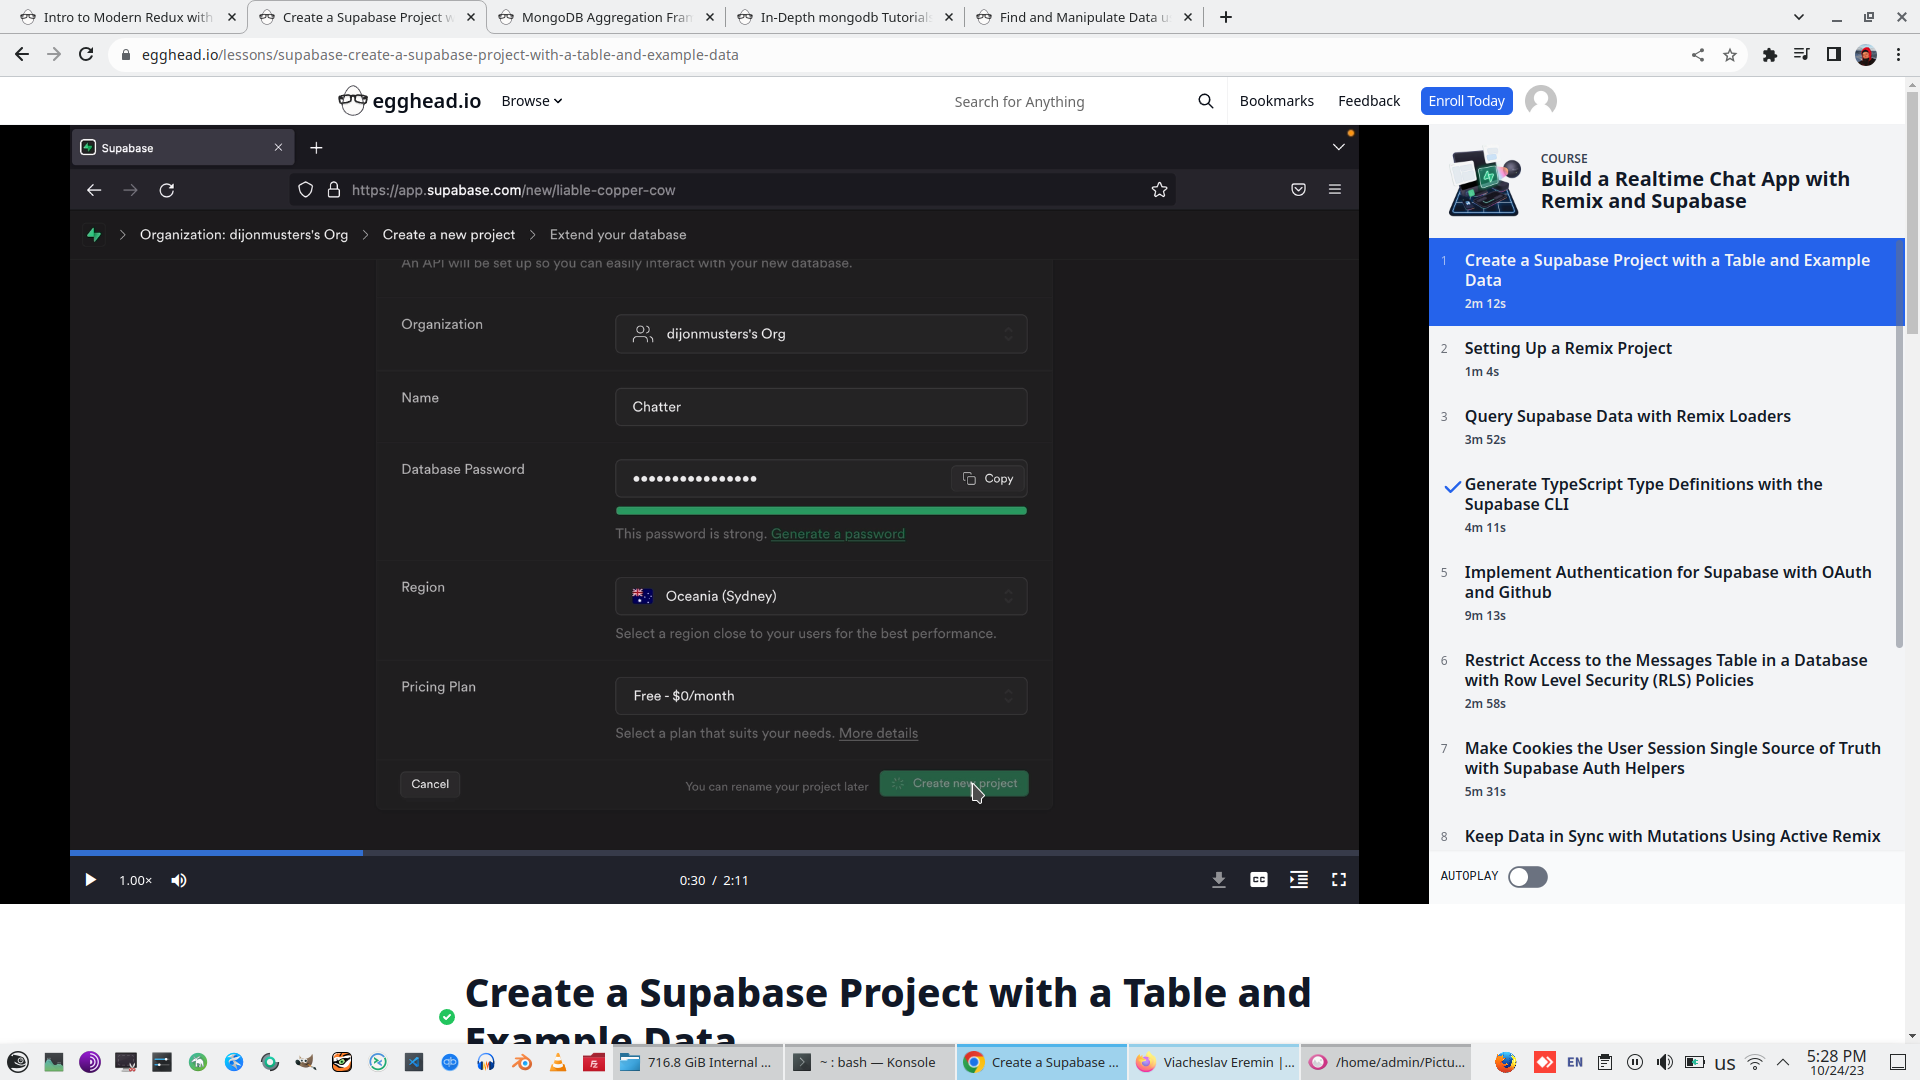This screenshot has width=1920, height=1080.
Task: Click the Enroll Today button
Action: click(1466, 101)
